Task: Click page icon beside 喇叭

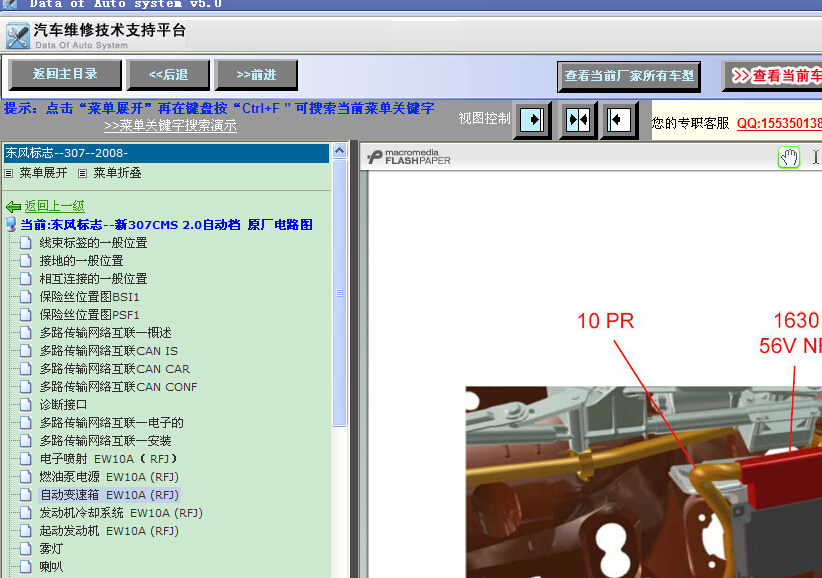Action: click(26, 566)
